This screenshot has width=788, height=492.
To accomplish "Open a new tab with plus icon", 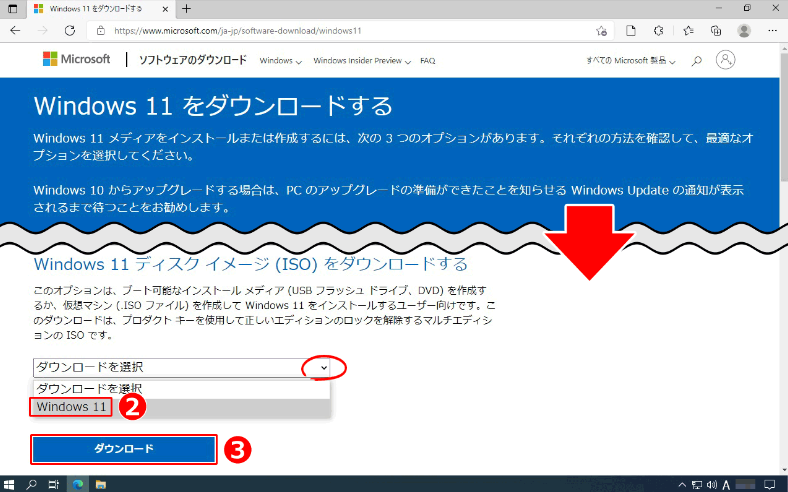I will point(186,9).
